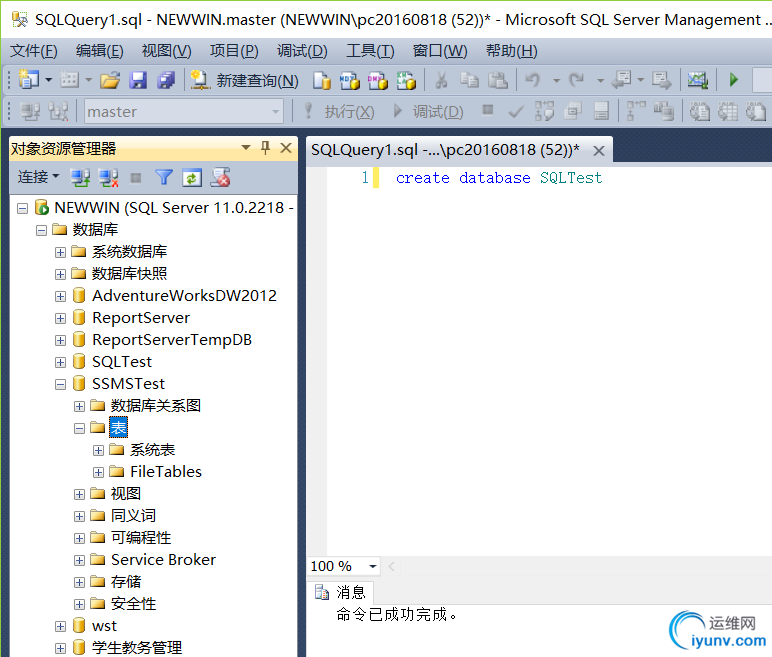Expand the FileTables folder

98,472
